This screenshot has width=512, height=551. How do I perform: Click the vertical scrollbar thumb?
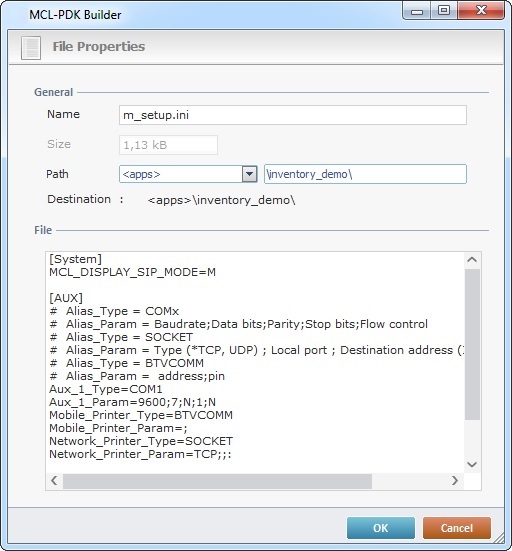coord(472,344)
